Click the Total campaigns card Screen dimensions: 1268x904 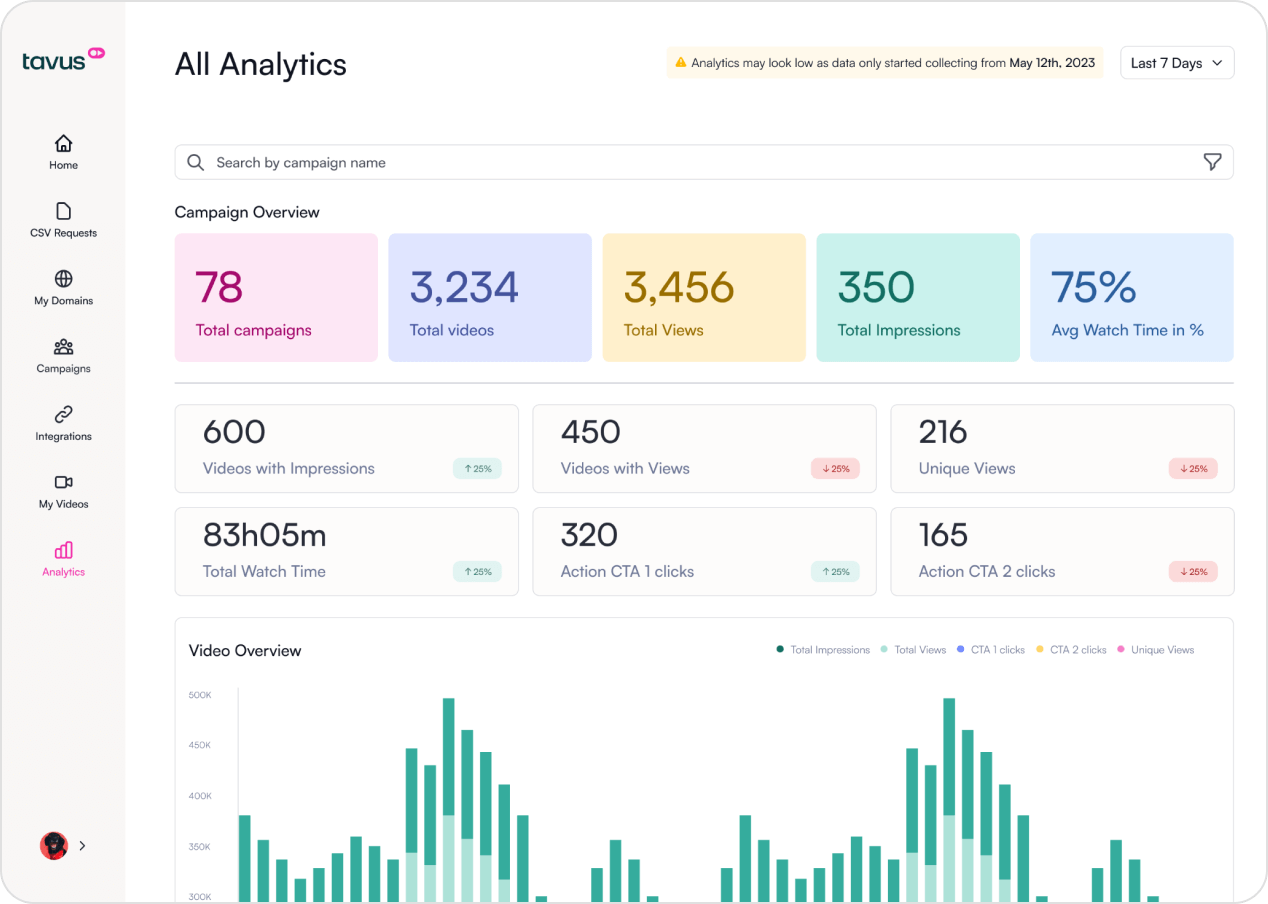(276, 298)
